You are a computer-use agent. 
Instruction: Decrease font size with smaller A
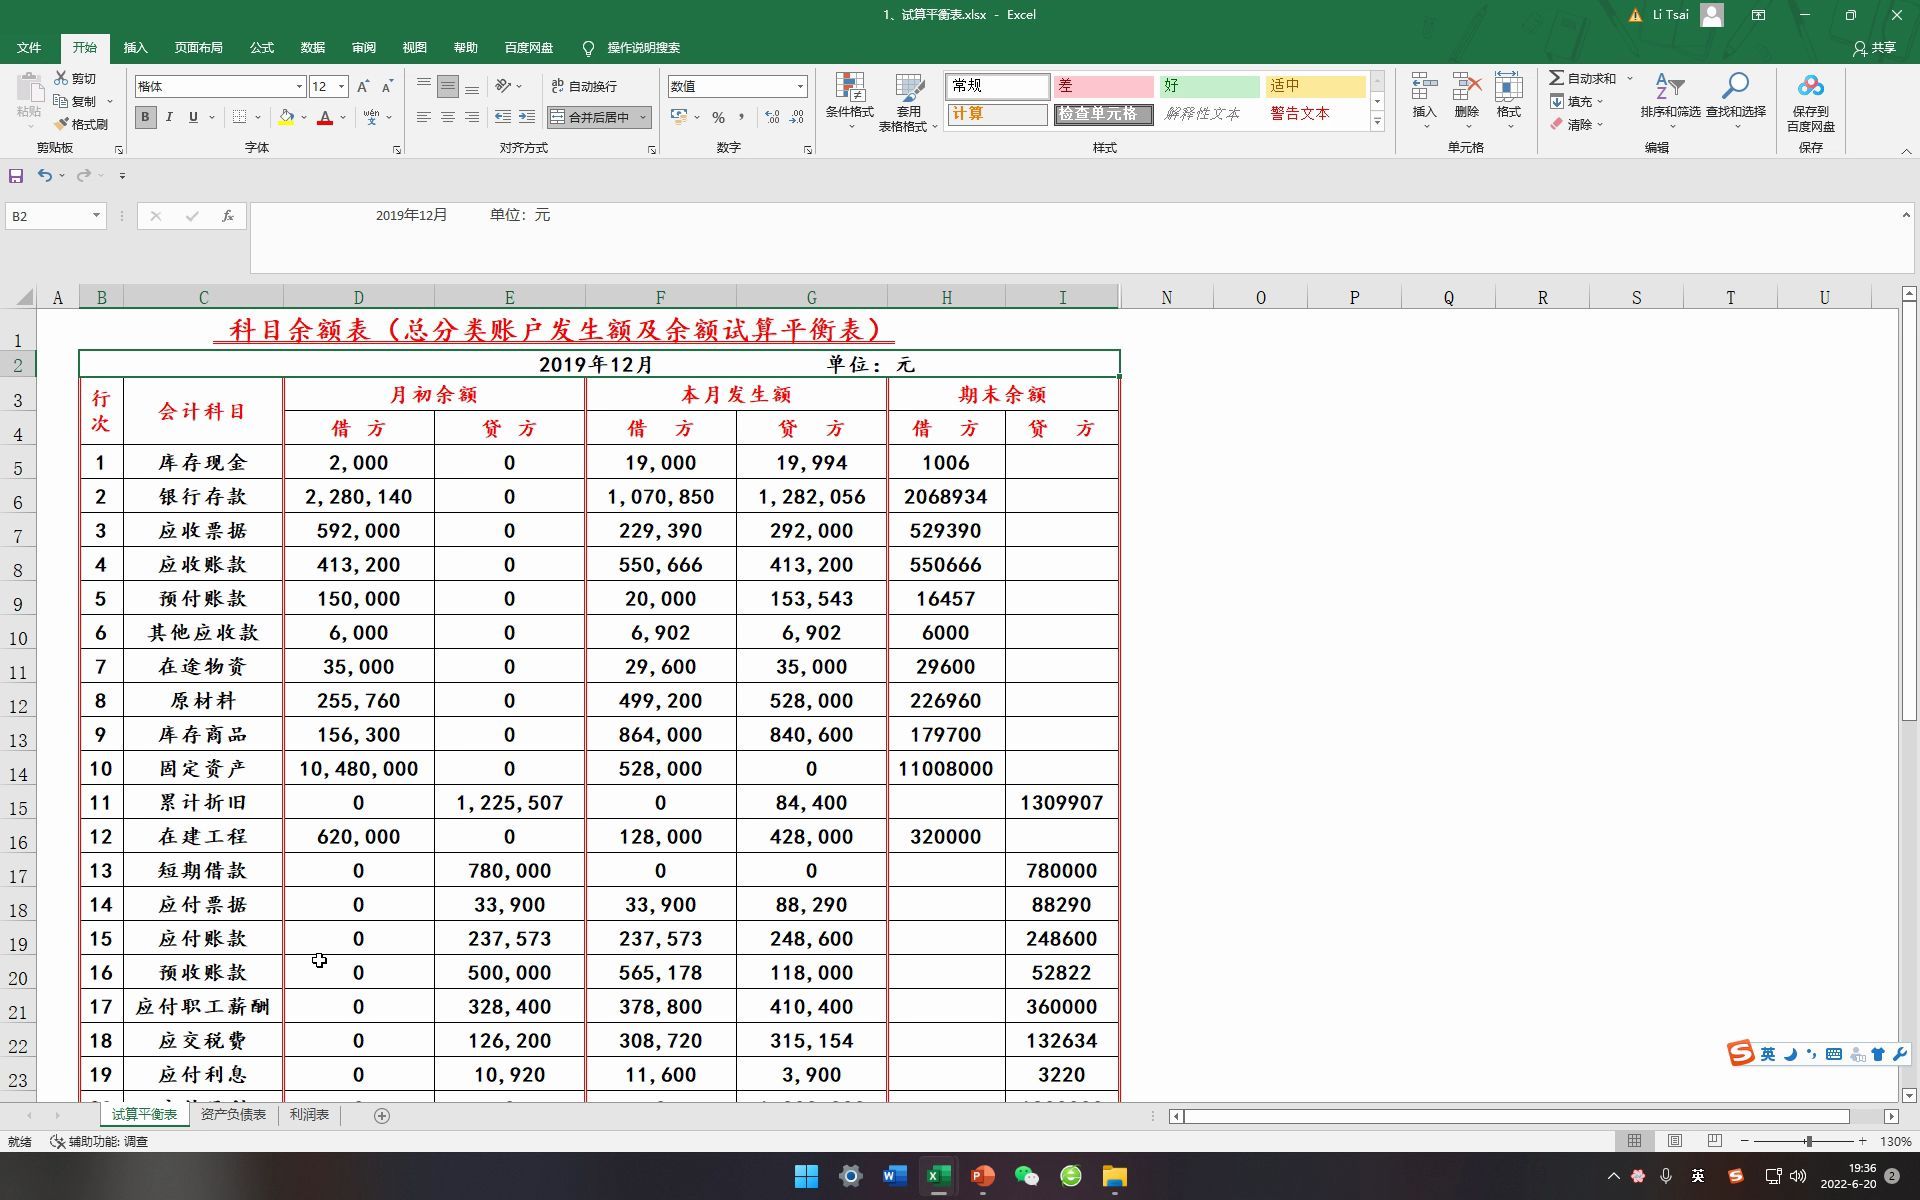pyautogui.click(x=387, y=87)
